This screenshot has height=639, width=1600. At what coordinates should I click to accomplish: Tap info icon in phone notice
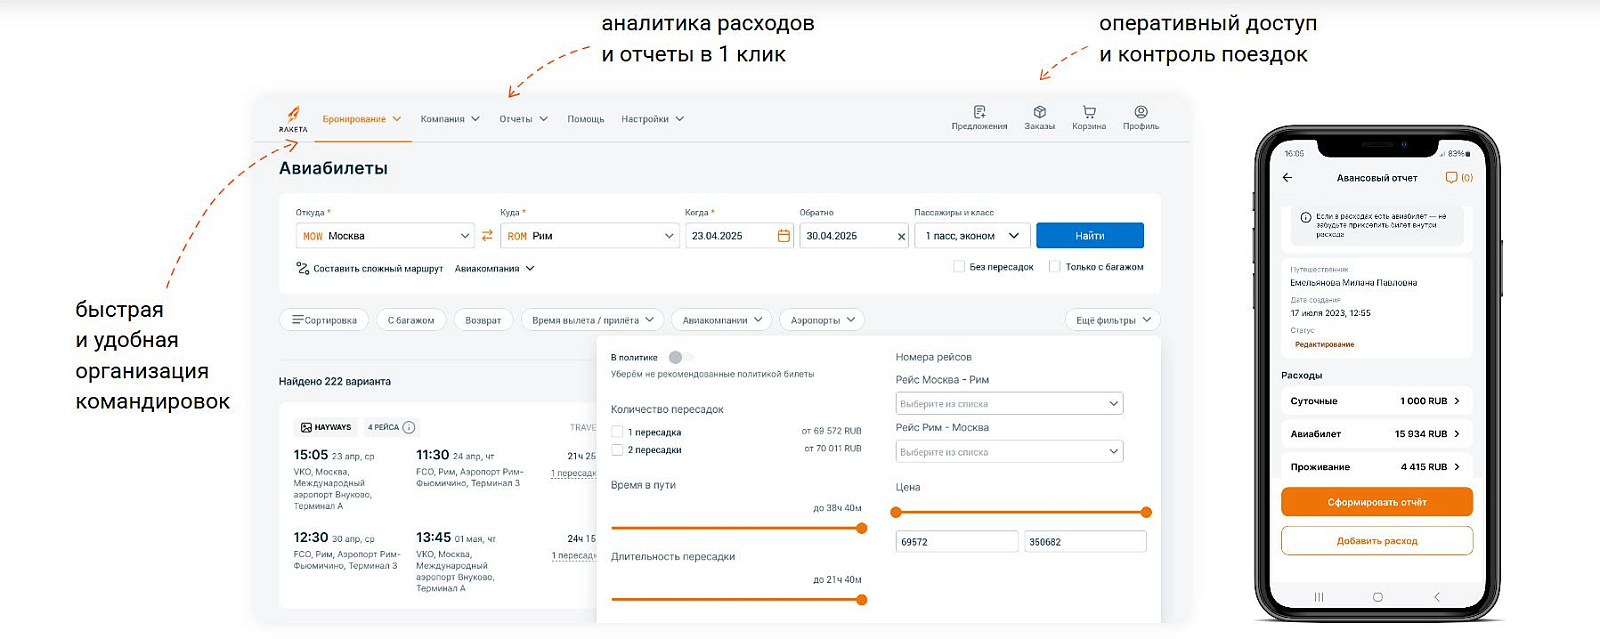tap(1306, 217)
